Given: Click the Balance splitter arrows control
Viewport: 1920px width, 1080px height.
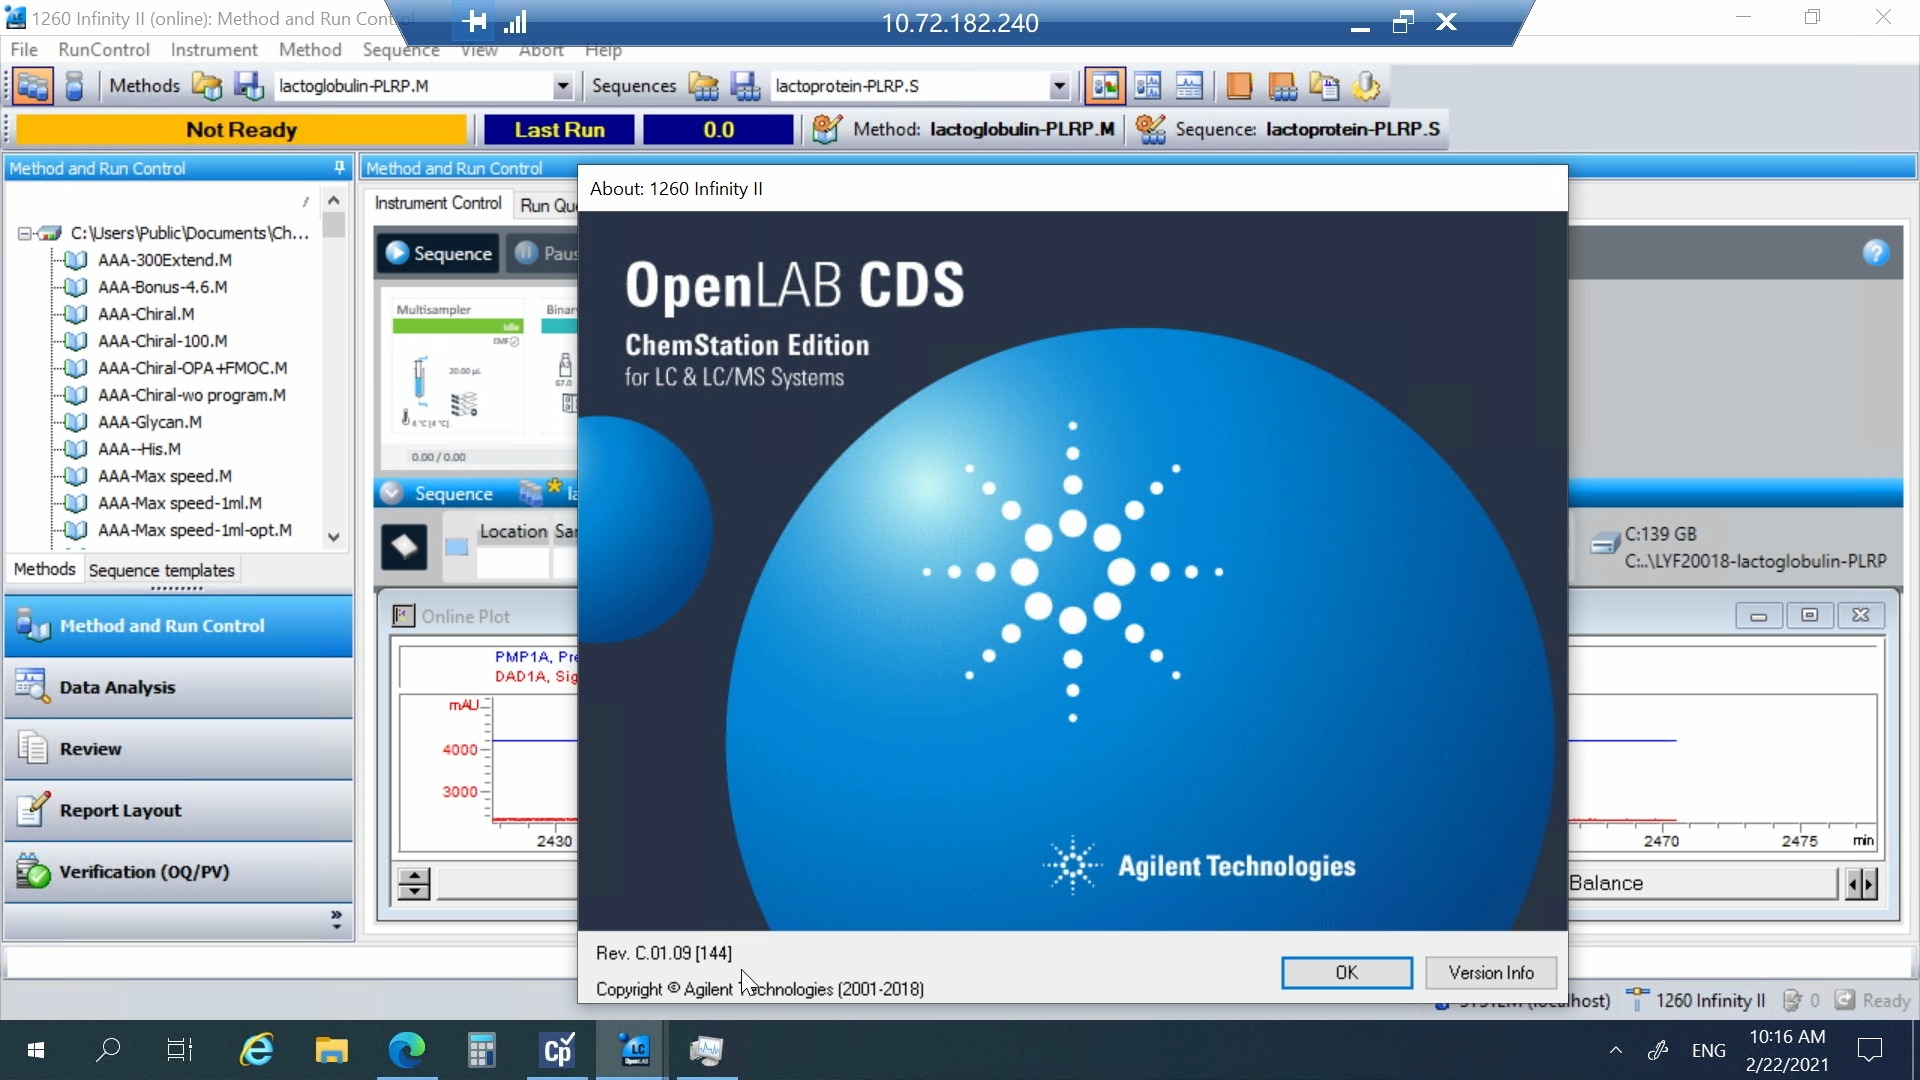Looking at the screenshot, I should tap(1861, 884).
